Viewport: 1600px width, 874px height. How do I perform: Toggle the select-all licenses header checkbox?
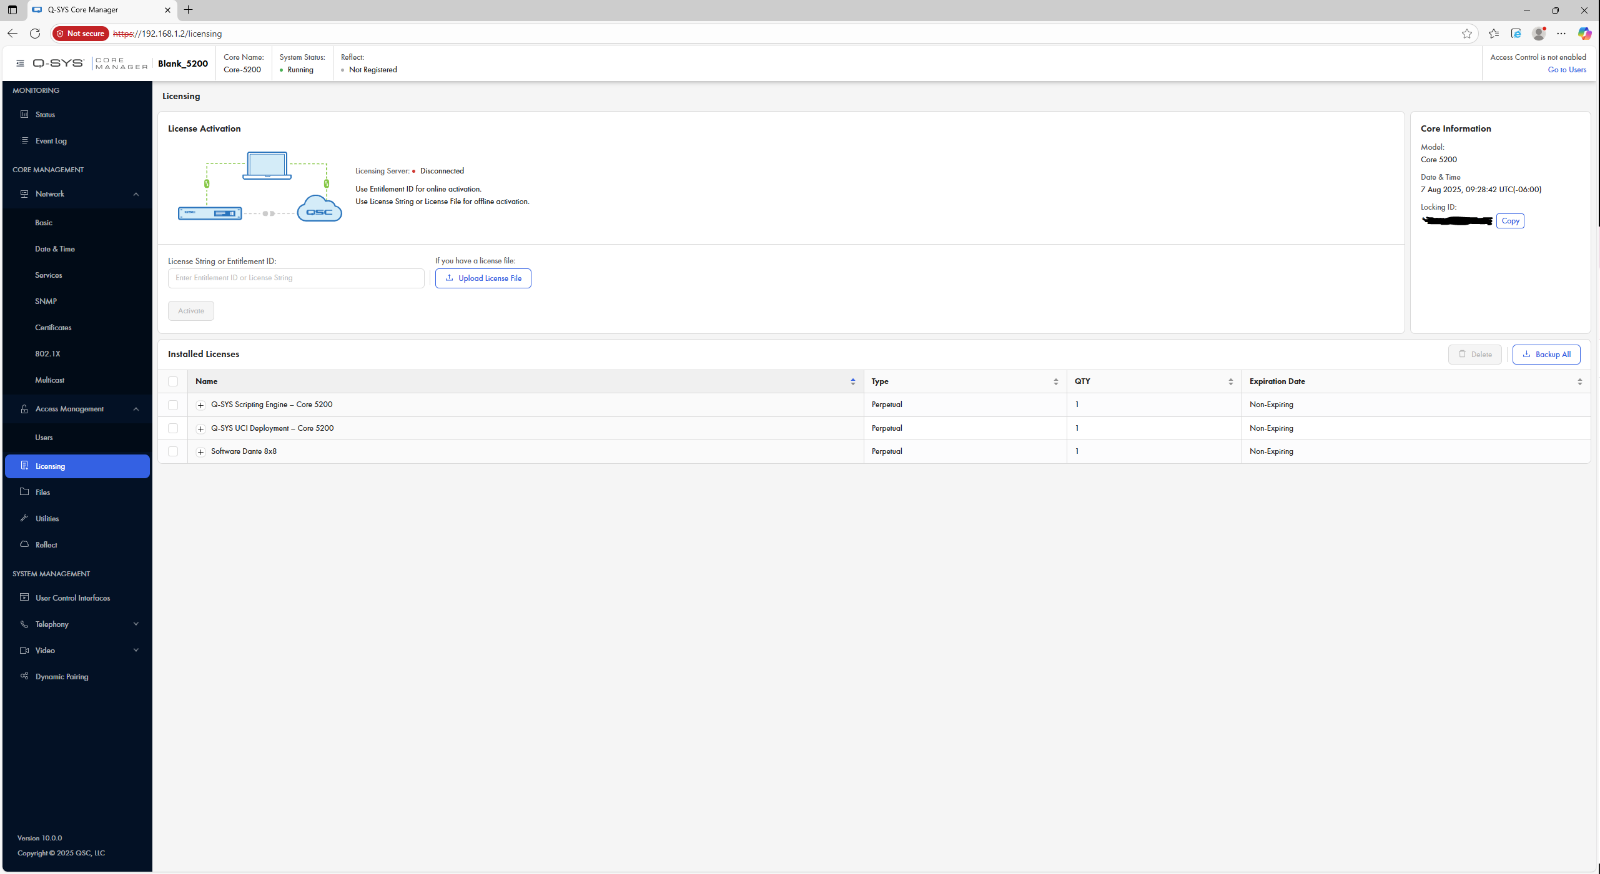173,381
